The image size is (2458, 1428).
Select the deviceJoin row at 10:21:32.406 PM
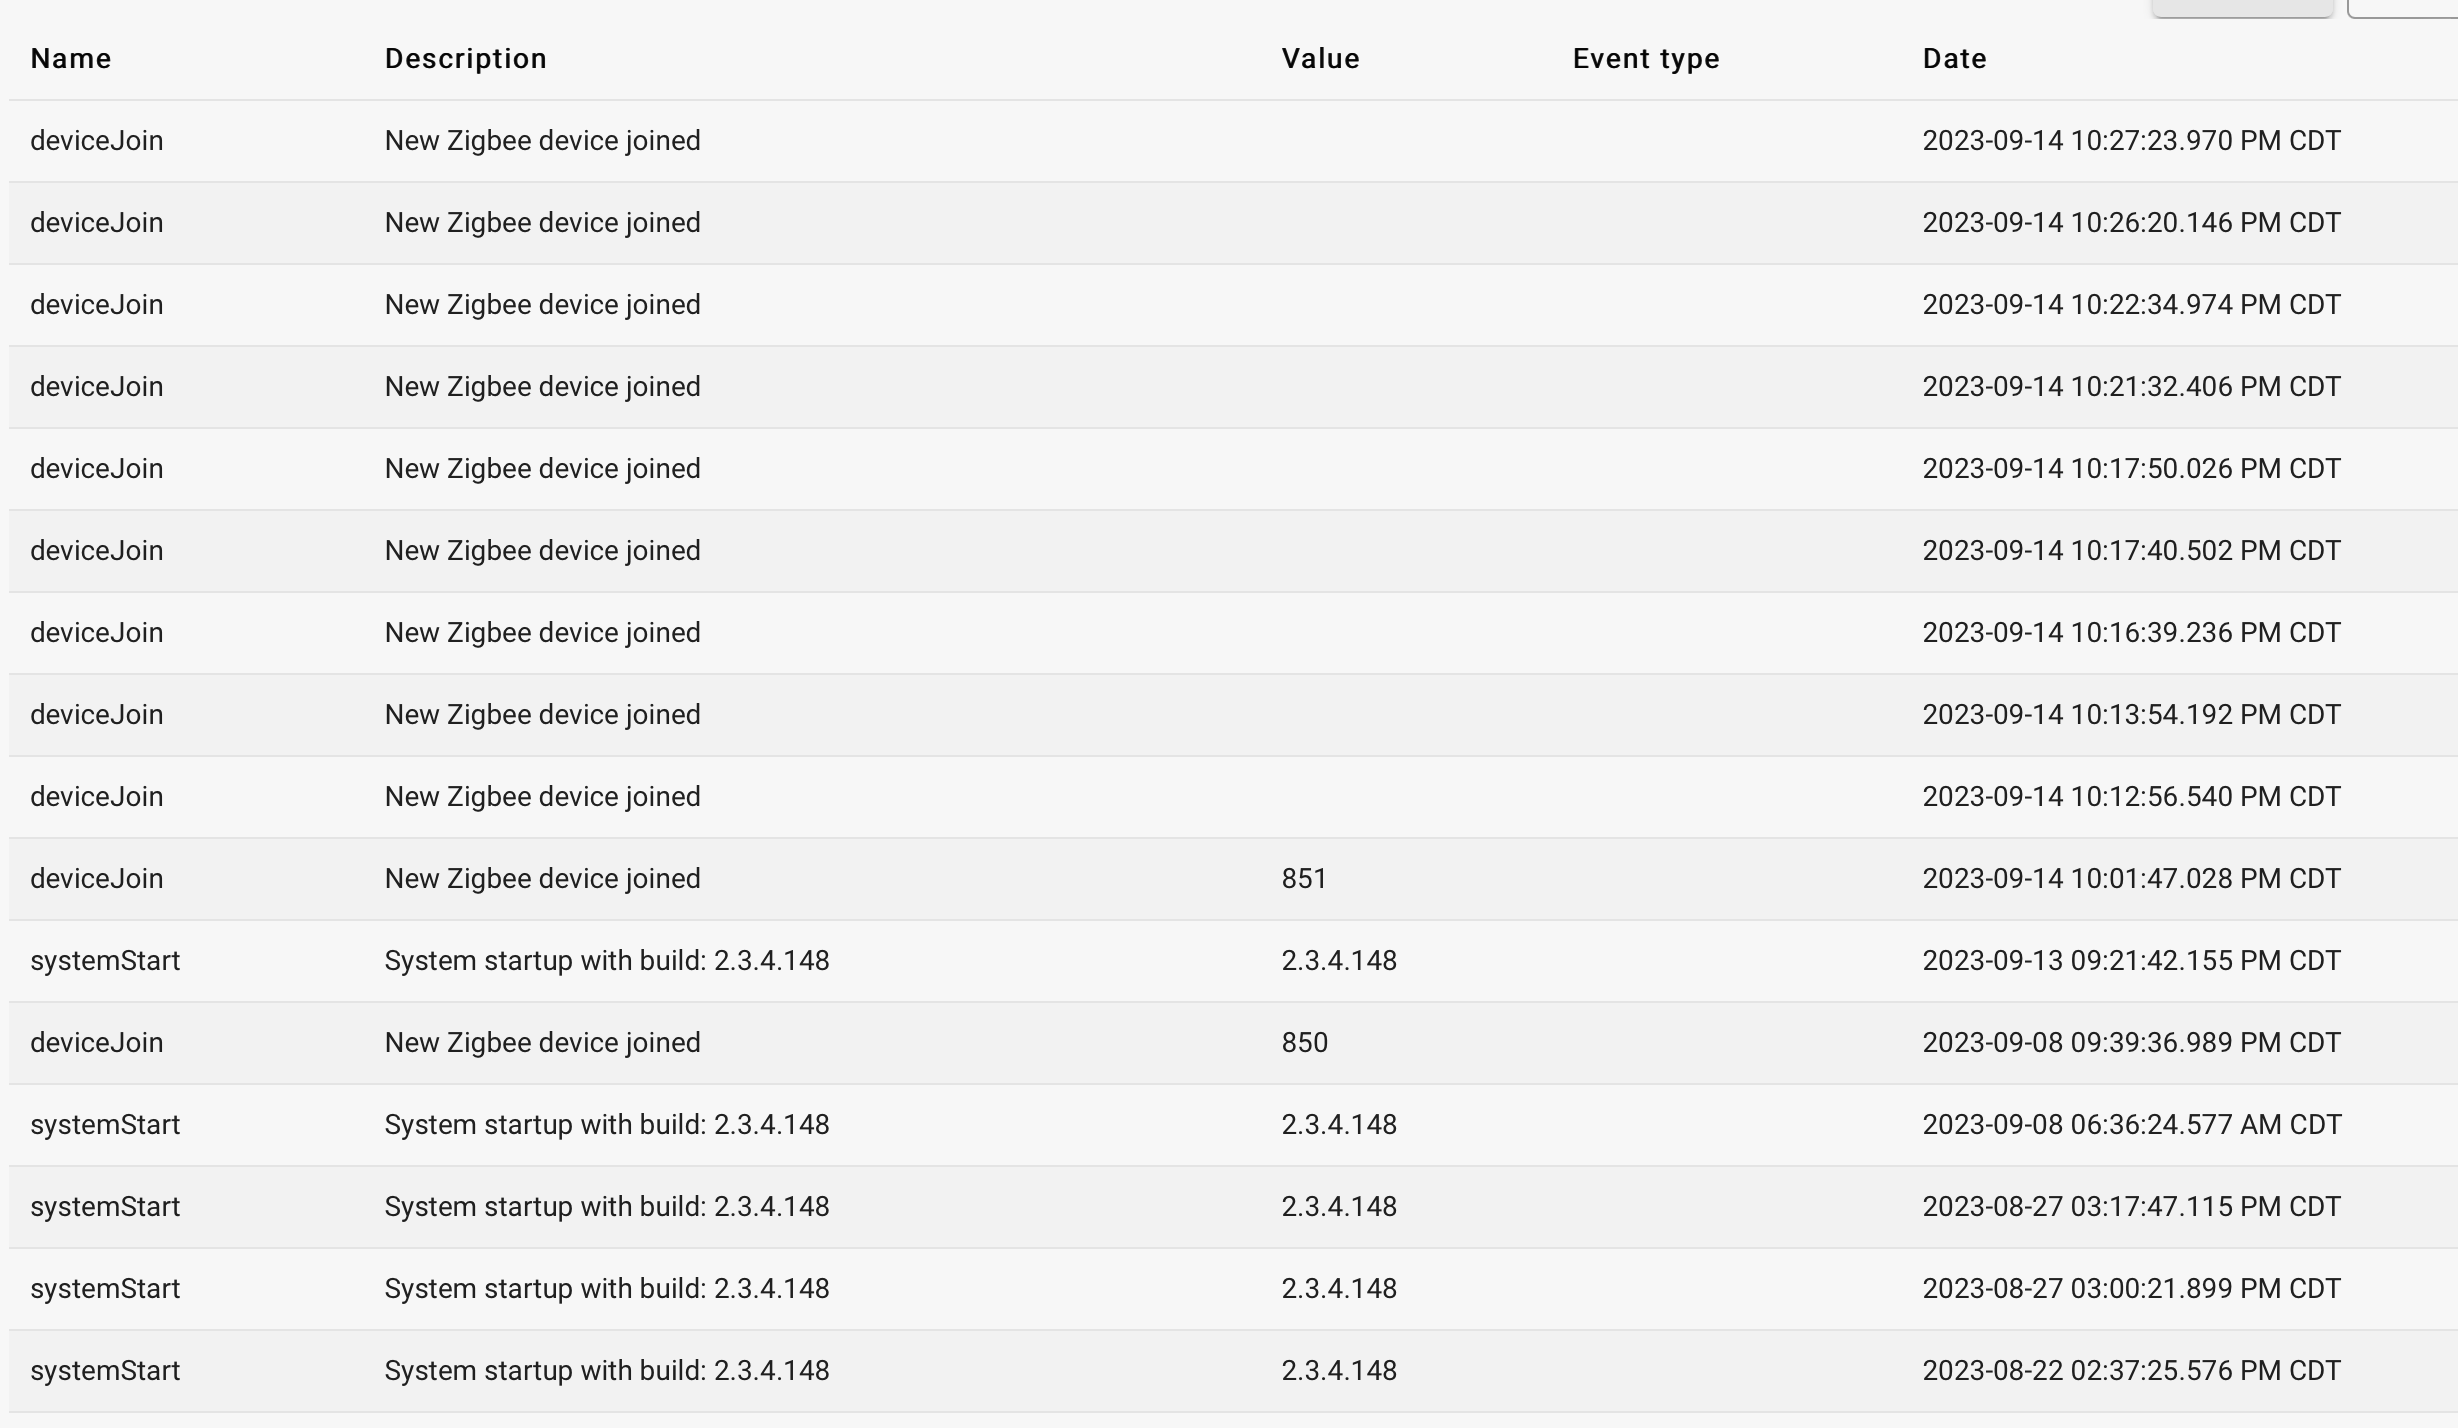(1233, 387)
